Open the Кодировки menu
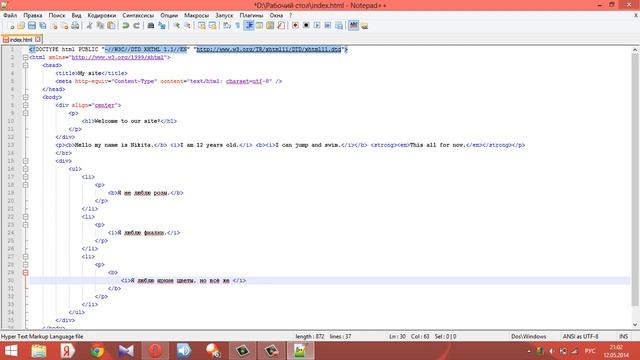The image size is (640, 360). pyautogui.click(x=102, y=15)
